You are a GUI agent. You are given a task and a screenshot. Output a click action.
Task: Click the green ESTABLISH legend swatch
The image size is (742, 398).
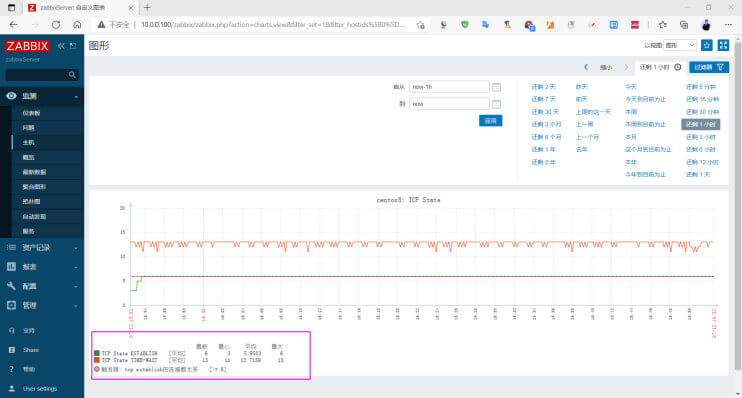tap(97, 353)
